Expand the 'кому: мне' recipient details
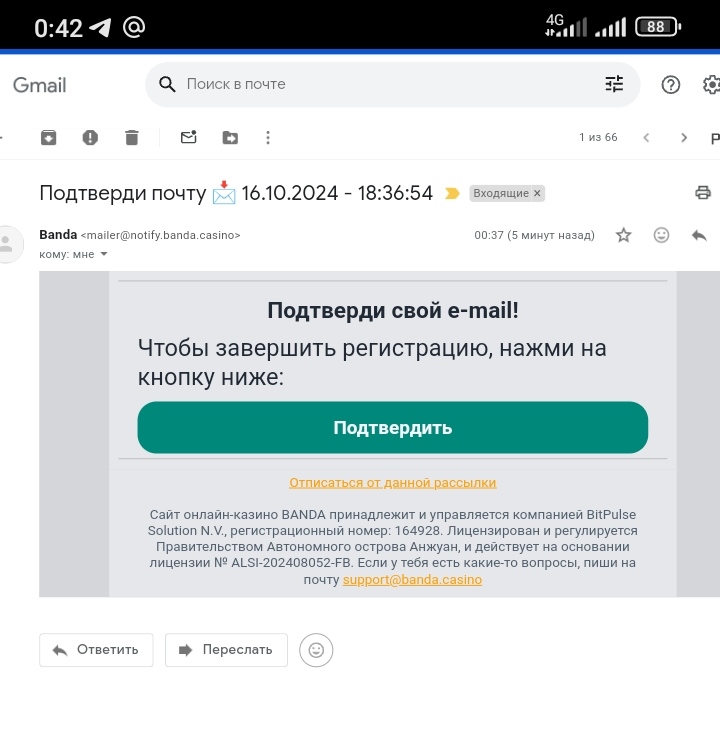The height and width of the screenshot is (740, 720). (x=104, y=254)
